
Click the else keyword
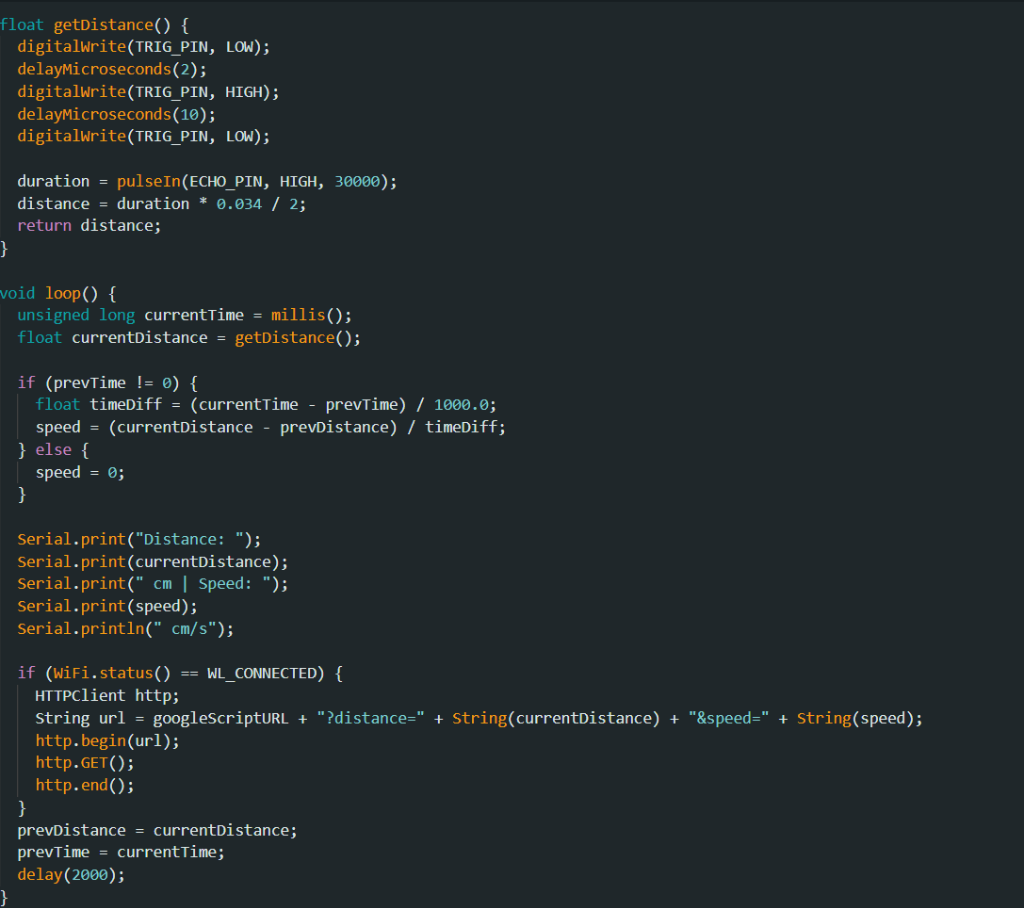[x=53, y=450]
